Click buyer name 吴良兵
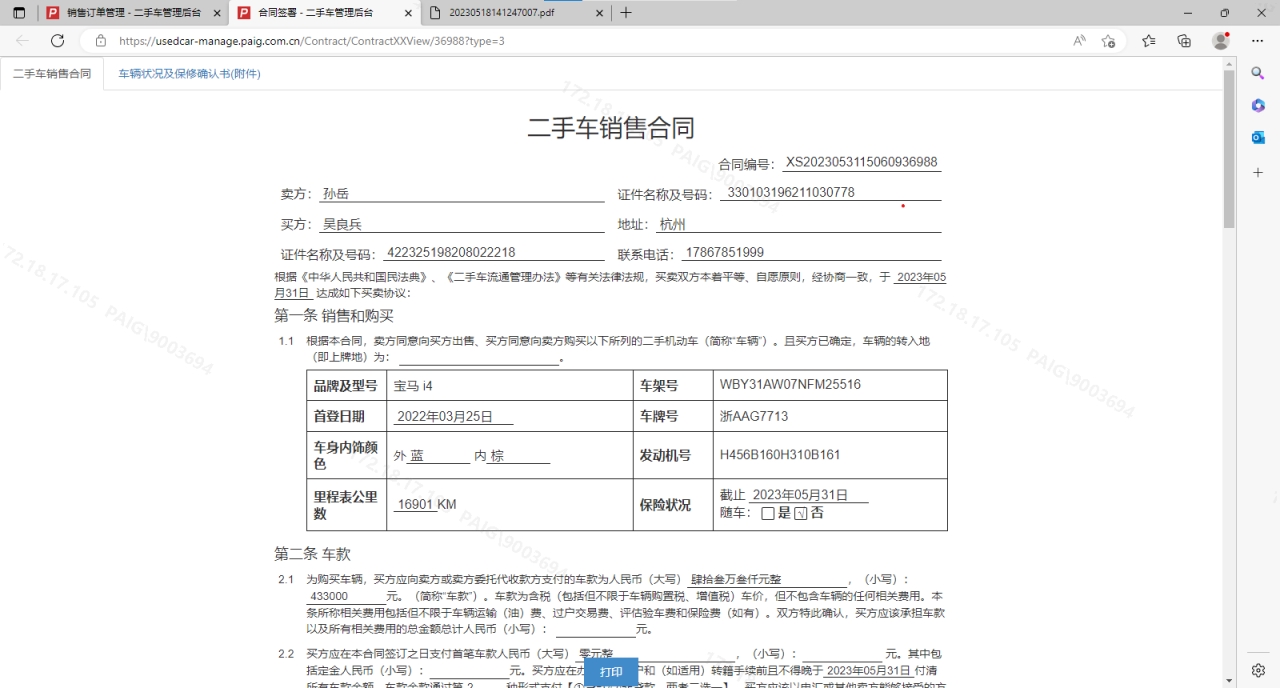The image size is (1280, 688). pyautogui.click(x=342, y=225)
